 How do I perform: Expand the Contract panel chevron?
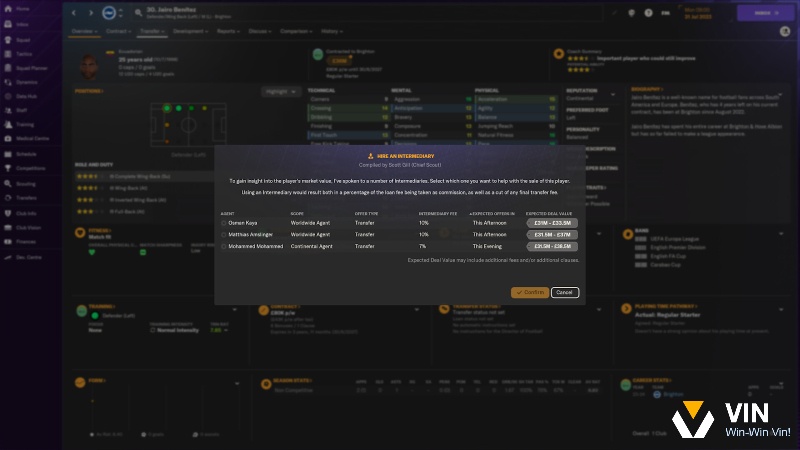coord(417,309)
